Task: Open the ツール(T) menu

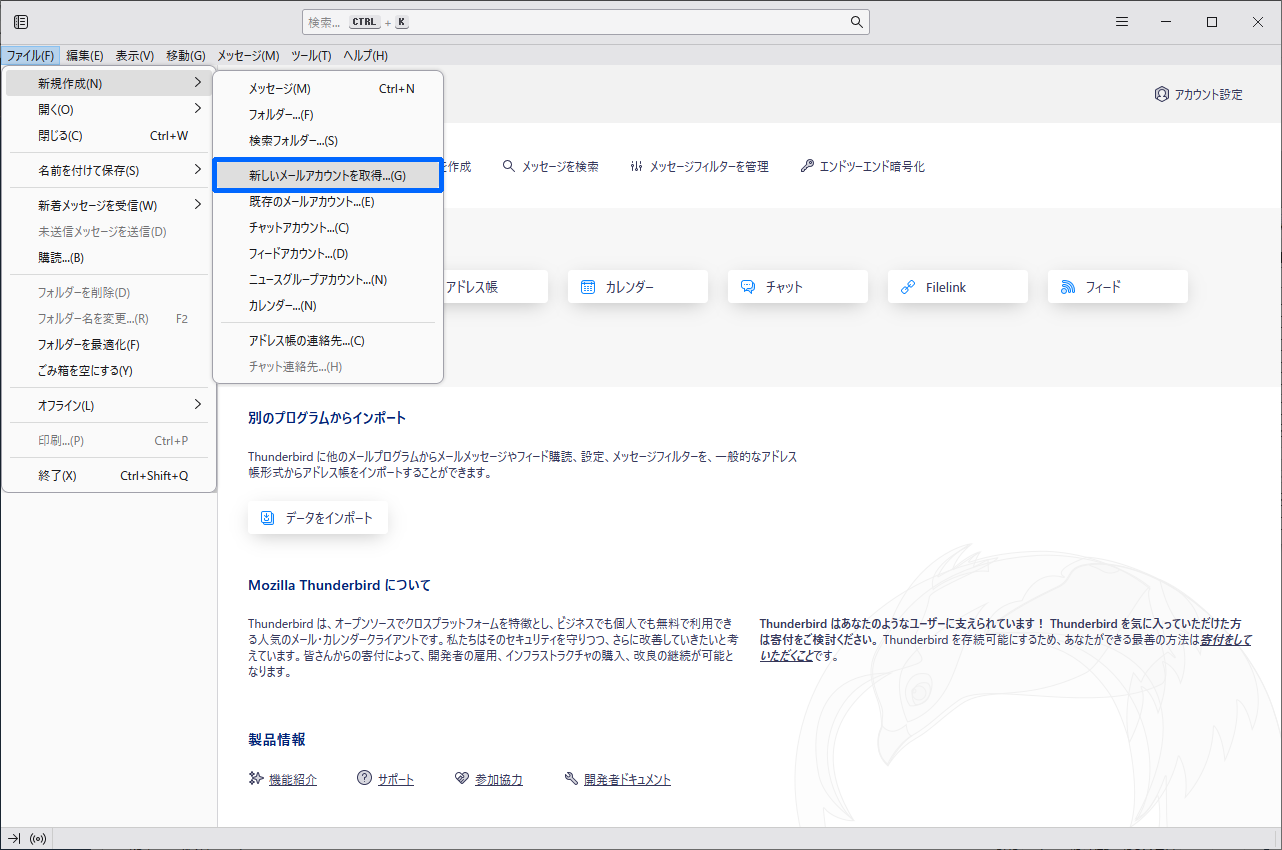Action: [x=311, y=56]
